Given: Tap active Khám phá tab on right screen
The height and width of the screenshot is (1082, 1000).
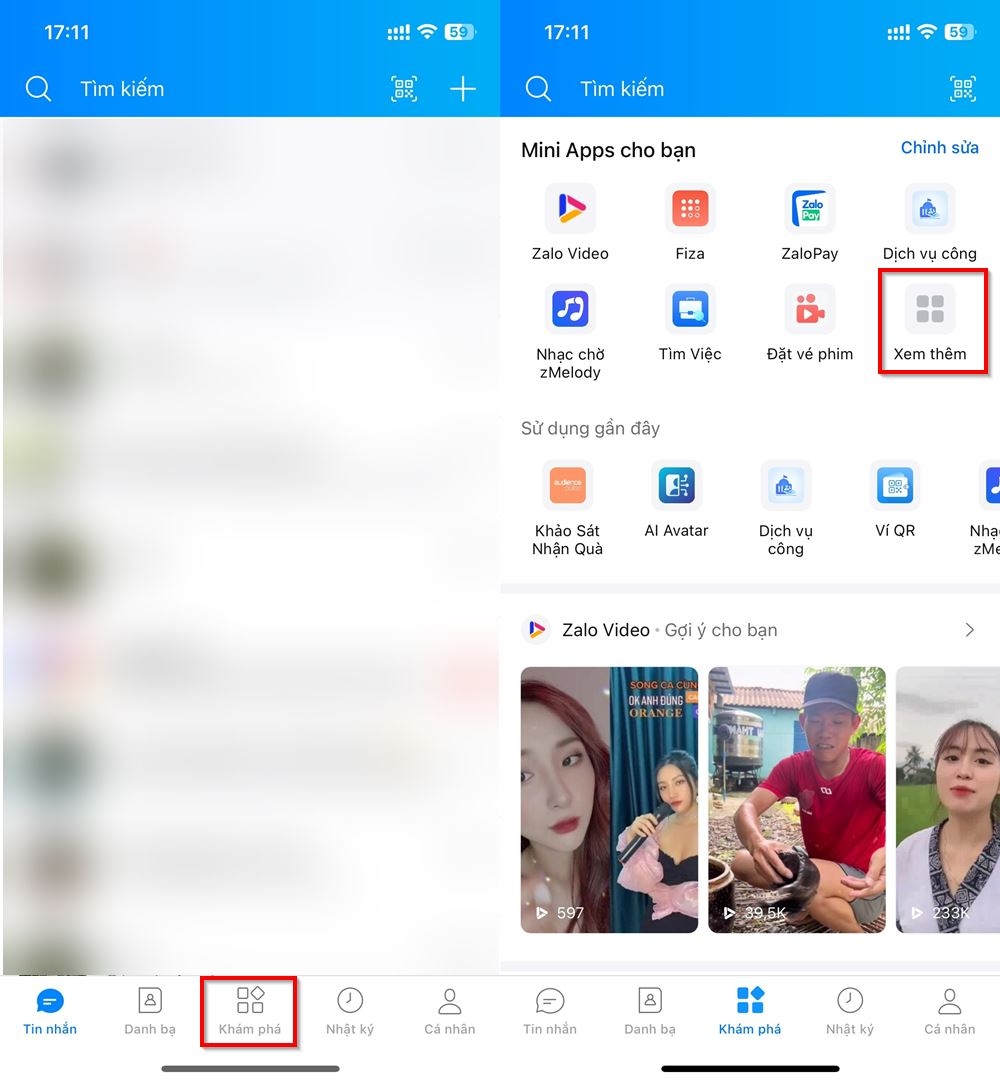Looking at the screenshot, I should [749, 1012].
